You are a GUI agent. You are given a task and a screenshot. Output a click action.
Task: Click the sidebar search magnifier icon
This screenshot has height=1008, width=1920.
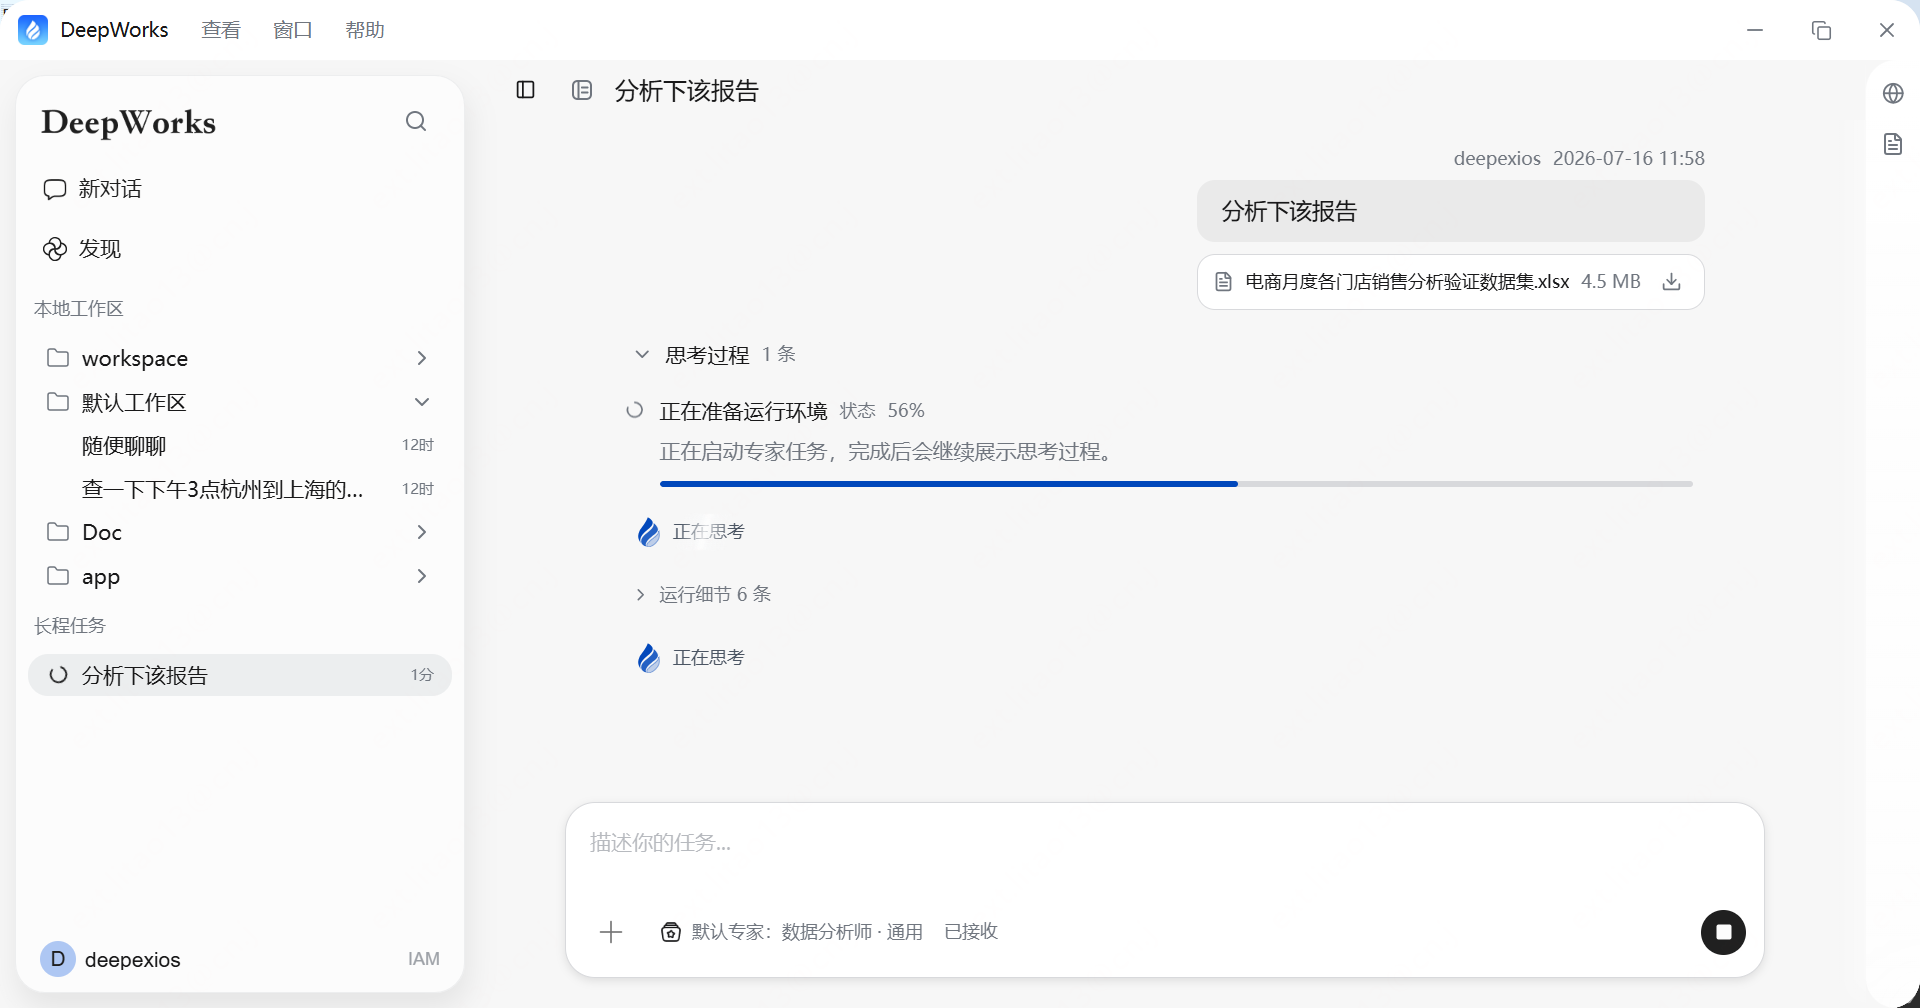point(416,121)
